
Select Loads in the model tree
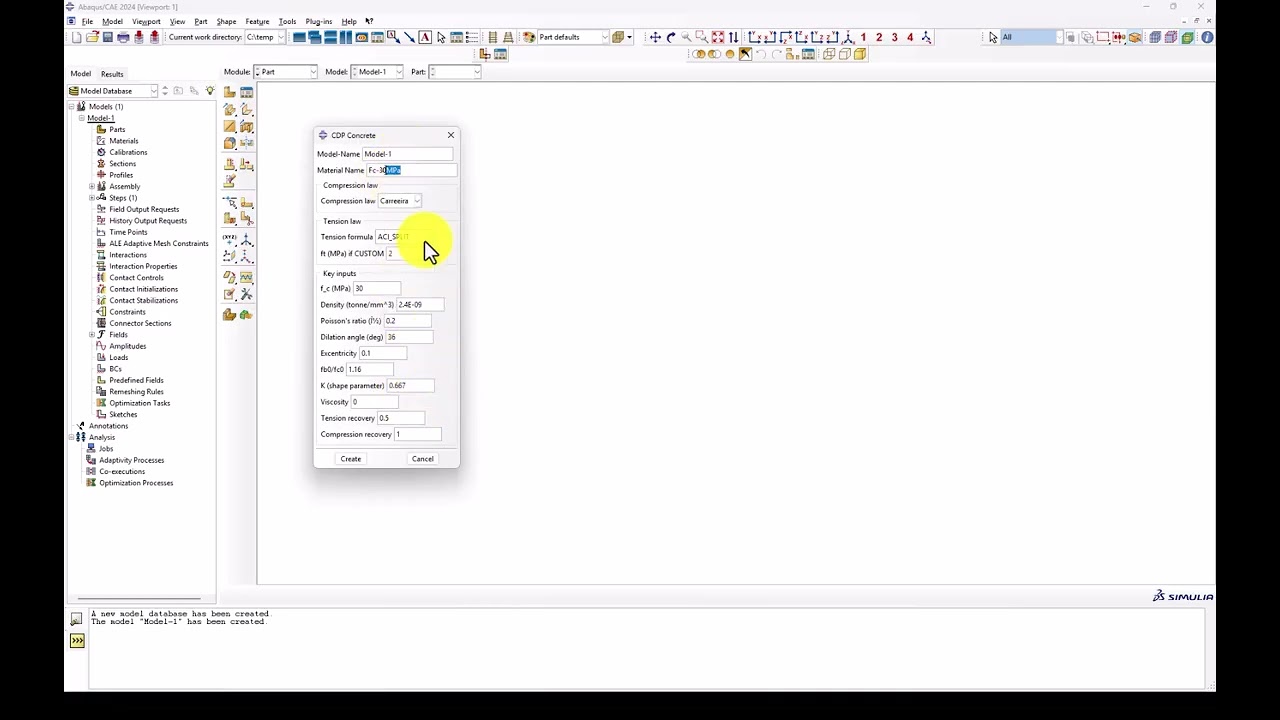[119, 358]
